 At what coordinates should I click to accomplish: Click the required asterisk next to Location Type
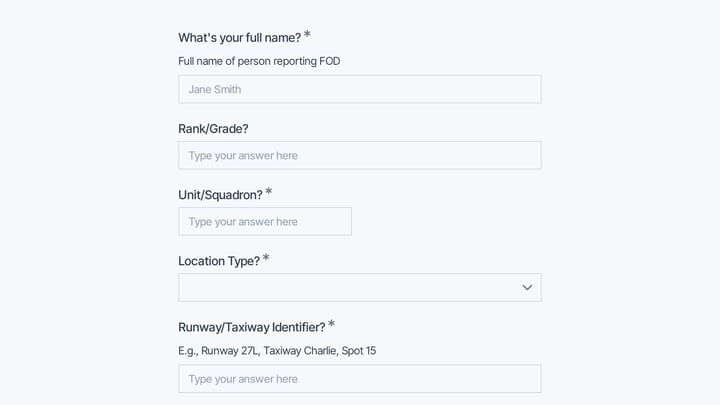266,258
